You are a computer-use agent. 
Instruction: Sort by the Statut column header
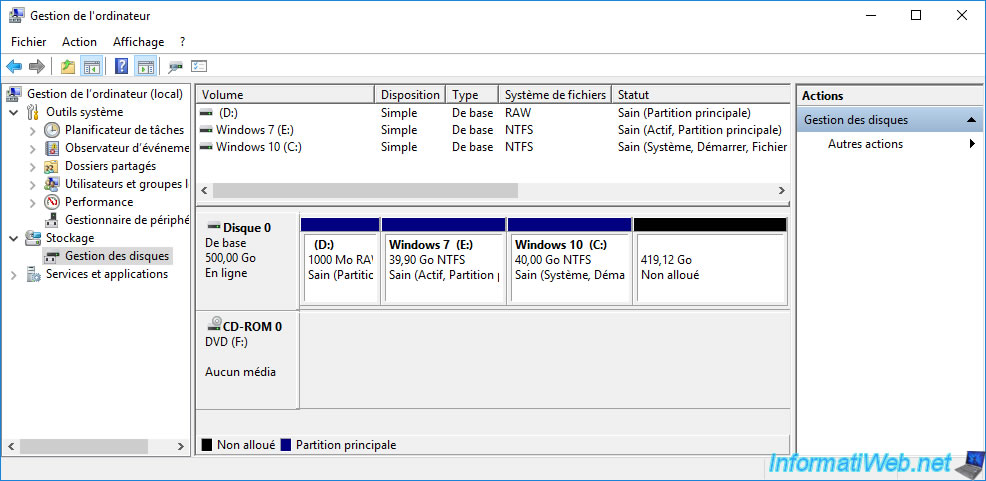[700, 95]
